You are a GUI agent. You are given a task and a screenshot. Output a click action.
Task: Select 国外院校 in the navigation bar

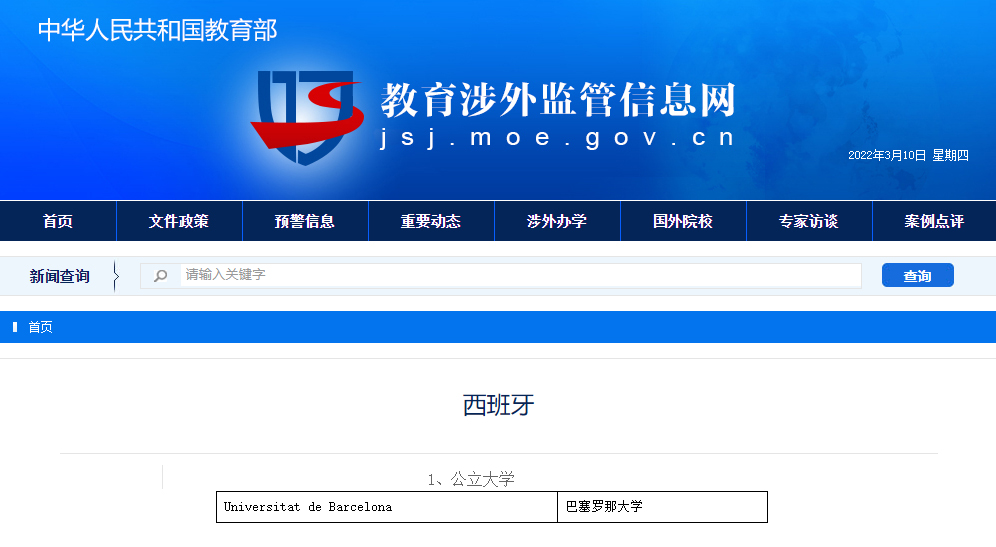[683, 221]
